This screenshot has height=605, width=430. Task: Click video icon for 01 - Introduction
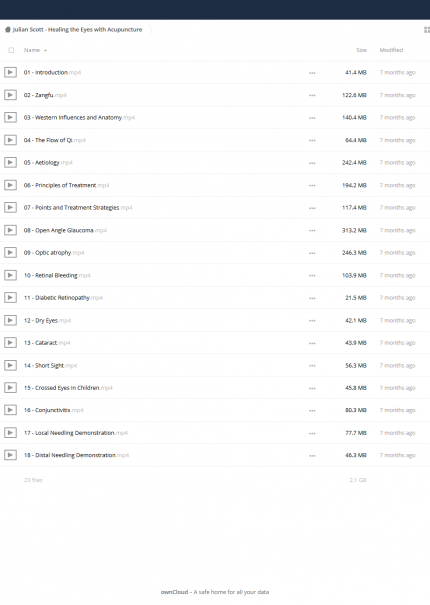tap(10, 72)
